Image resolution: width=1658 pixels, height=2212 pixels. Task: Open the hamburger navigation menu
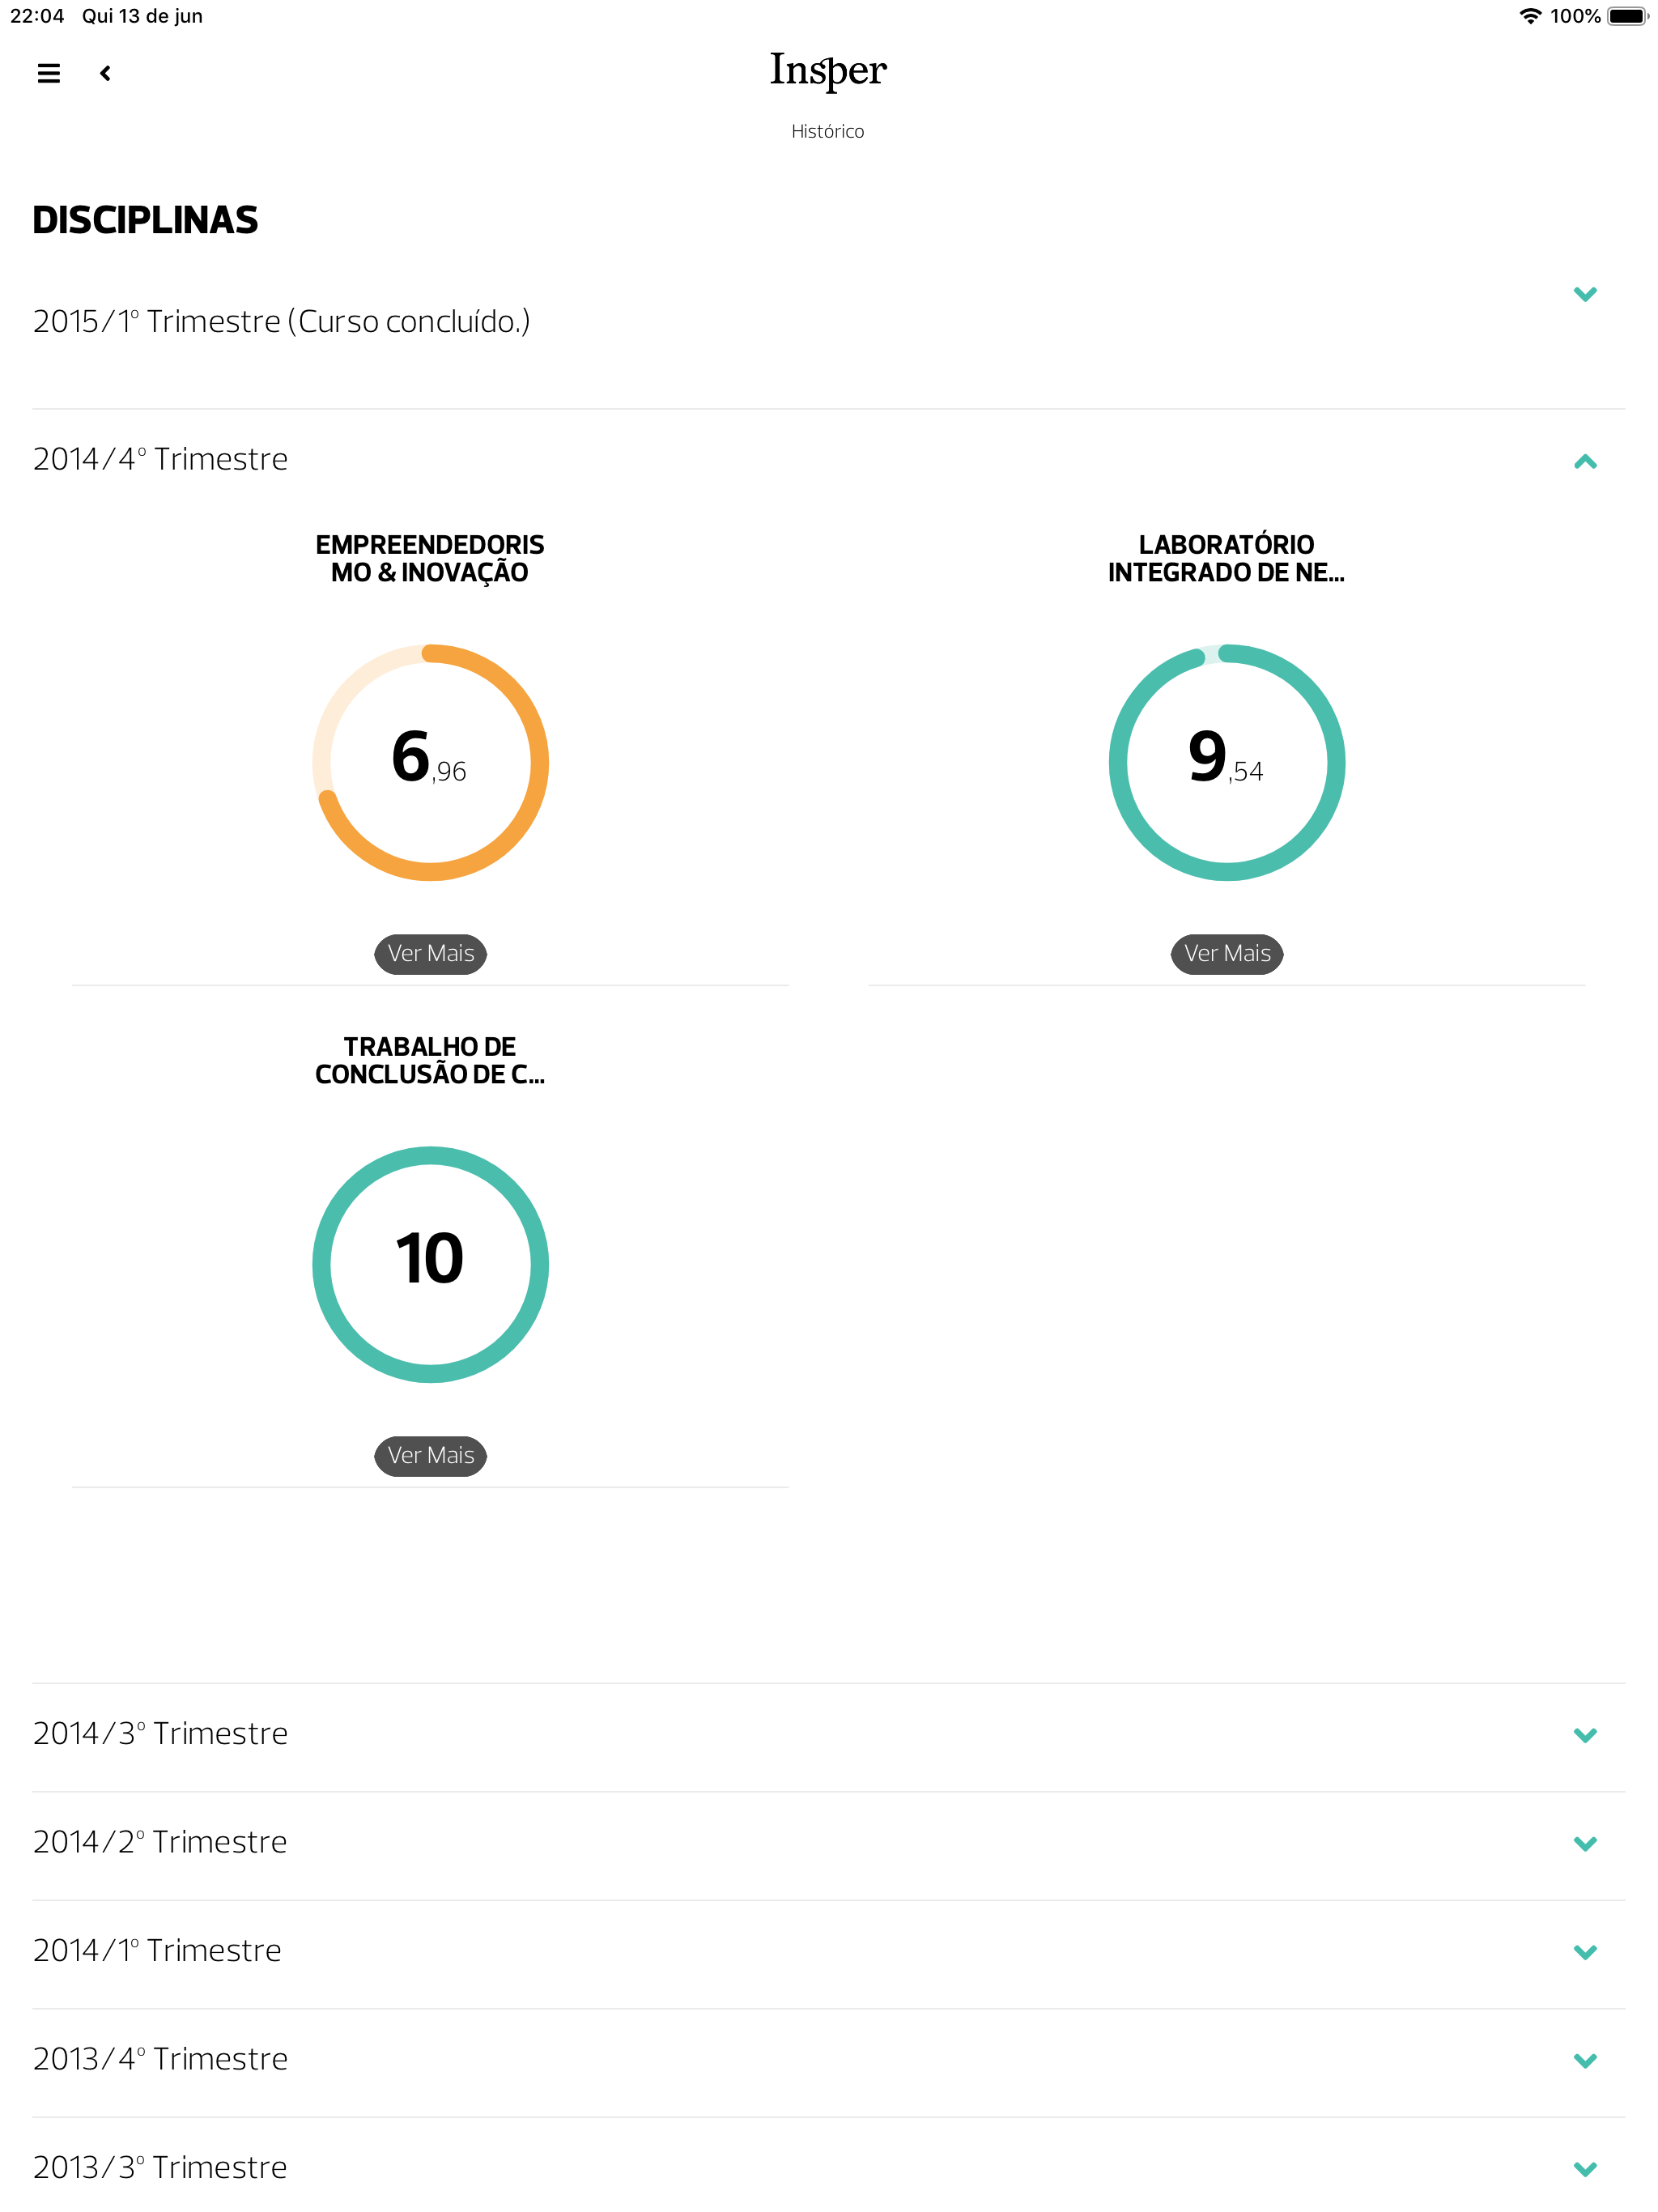48,73
